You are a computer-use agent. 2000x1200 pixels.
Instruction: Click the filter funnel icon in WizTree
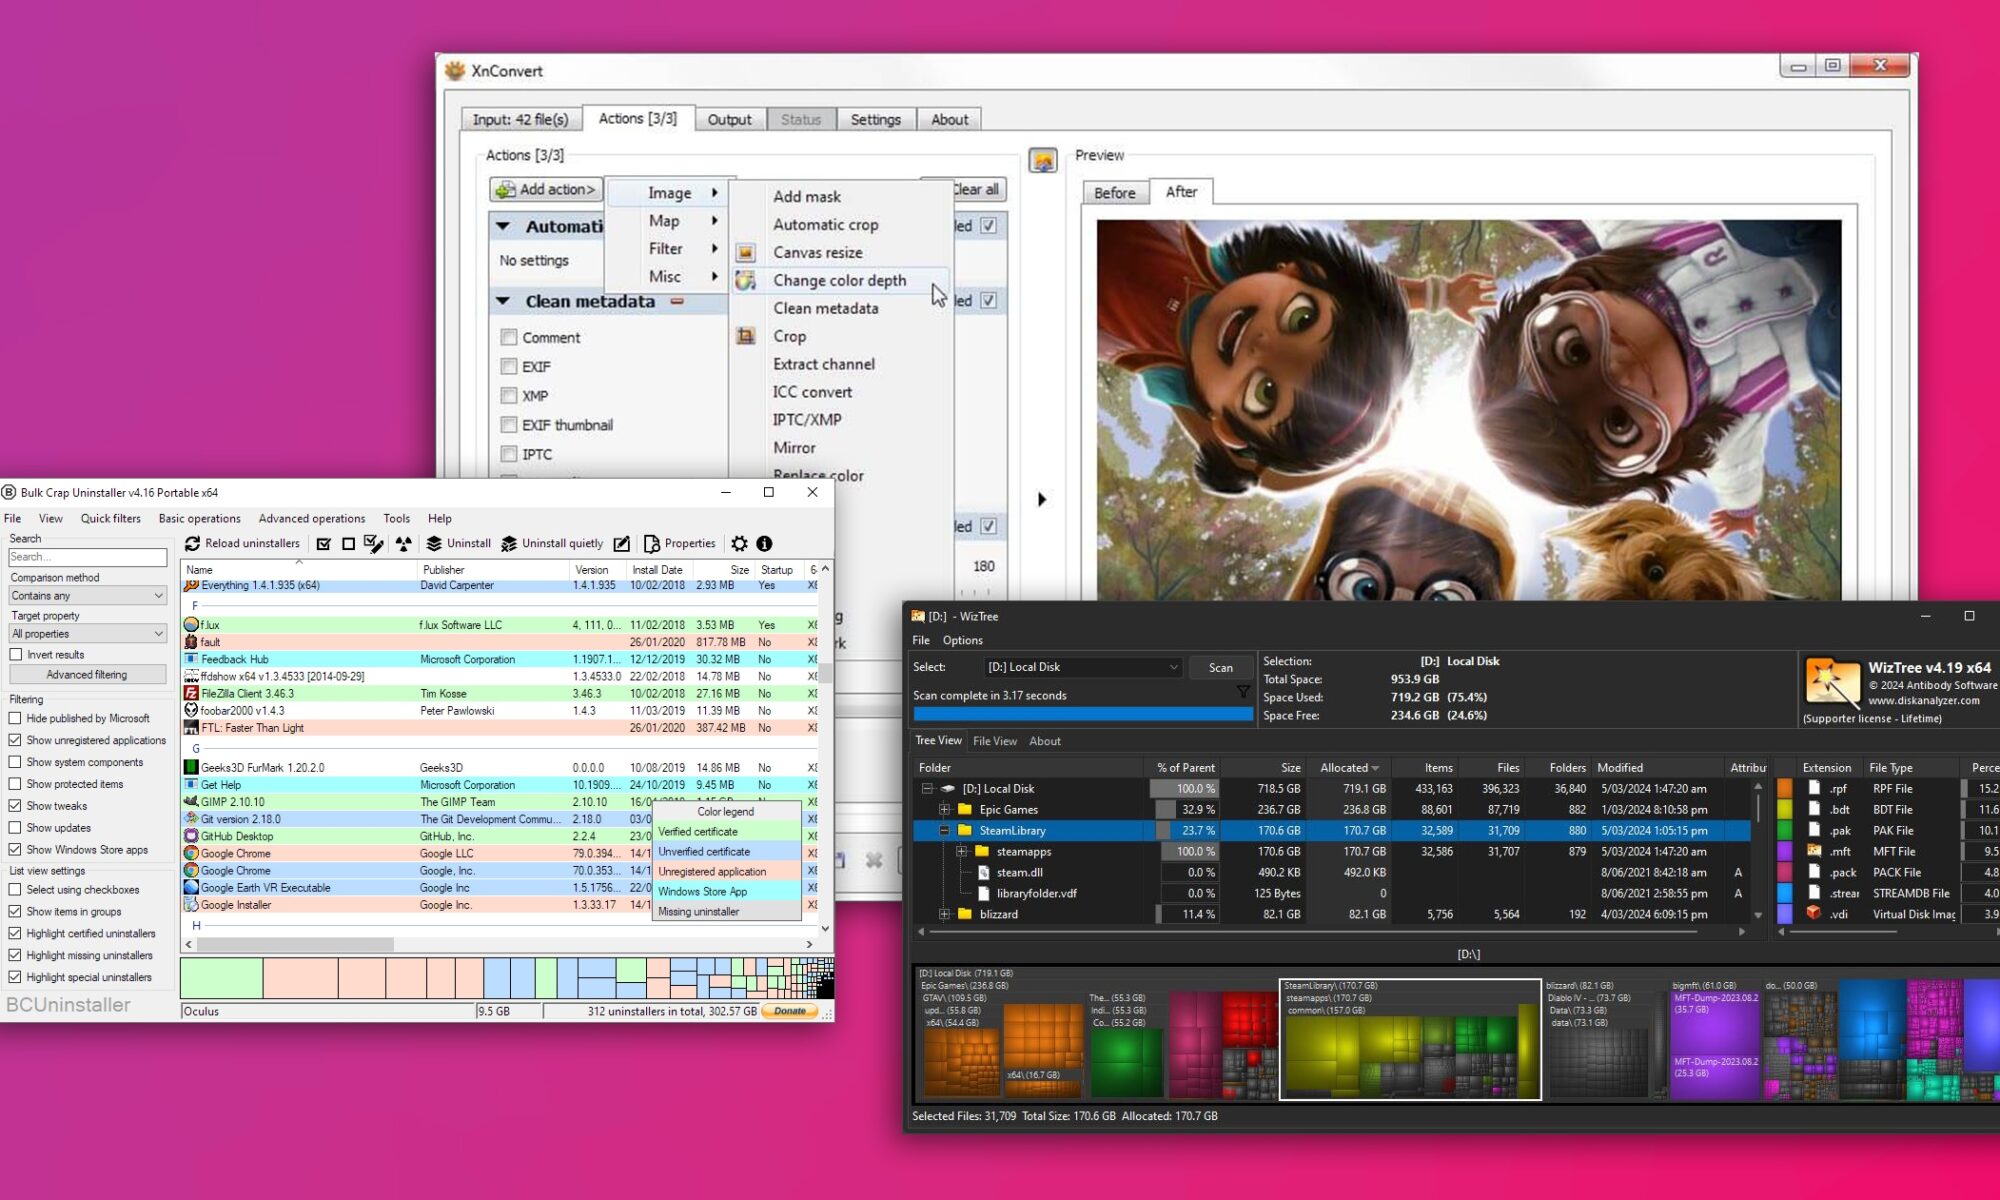pos(1243,691)
